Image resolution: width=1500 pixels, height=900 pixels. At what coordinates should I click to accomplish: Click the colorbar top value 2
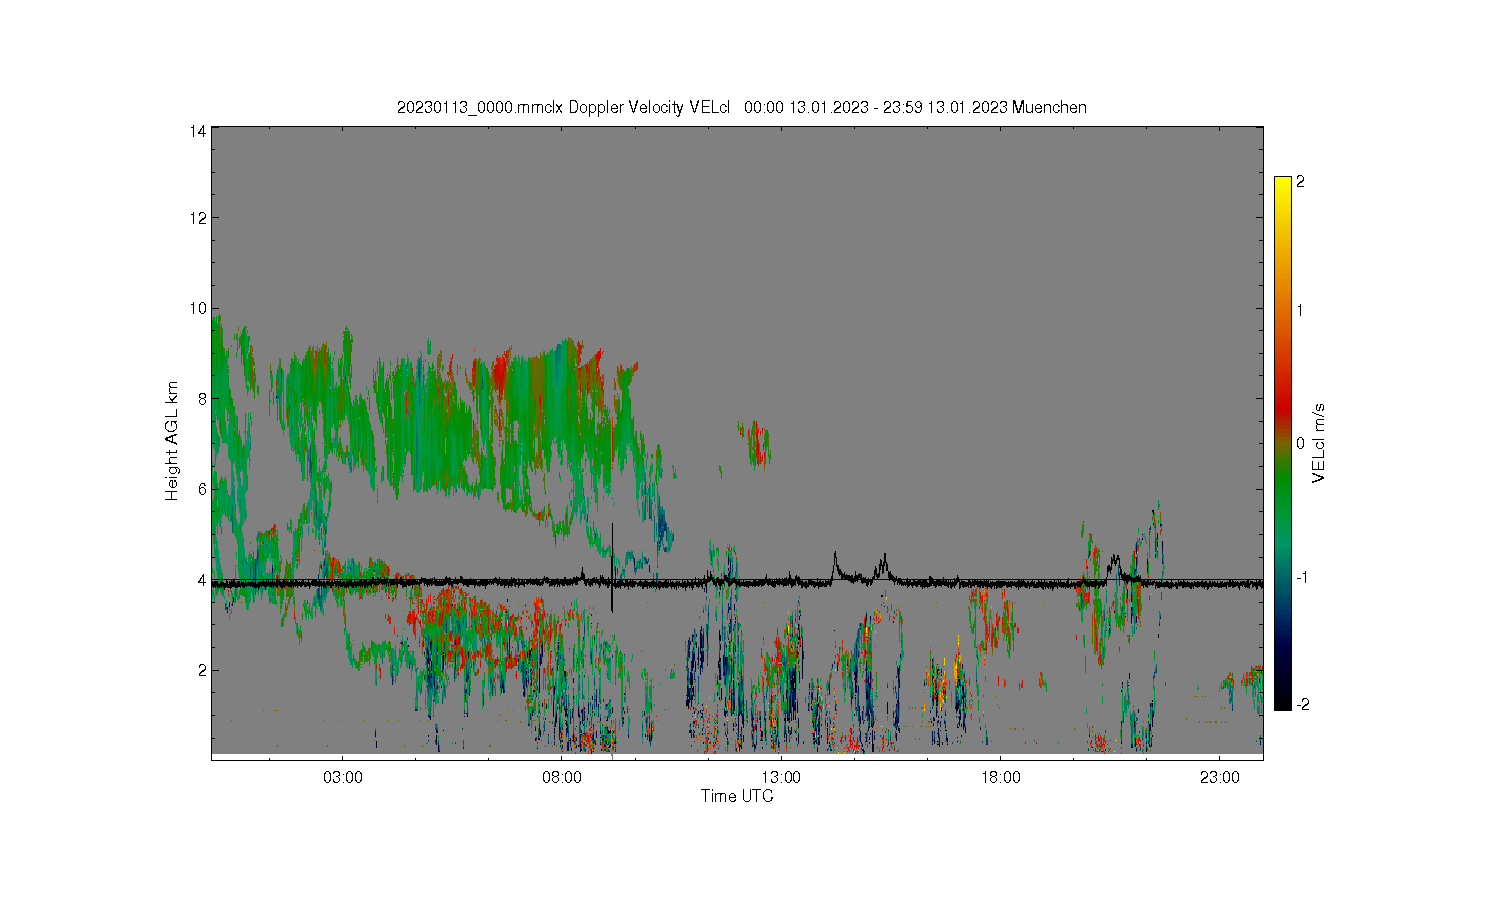(1300, 182)
